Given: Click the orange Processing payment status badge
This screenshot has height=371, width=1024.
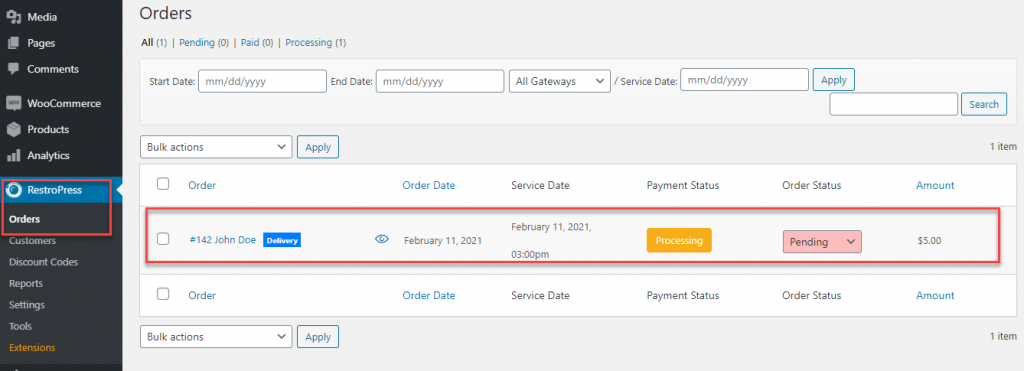Looking at the screenshot, I should (679, 240).
